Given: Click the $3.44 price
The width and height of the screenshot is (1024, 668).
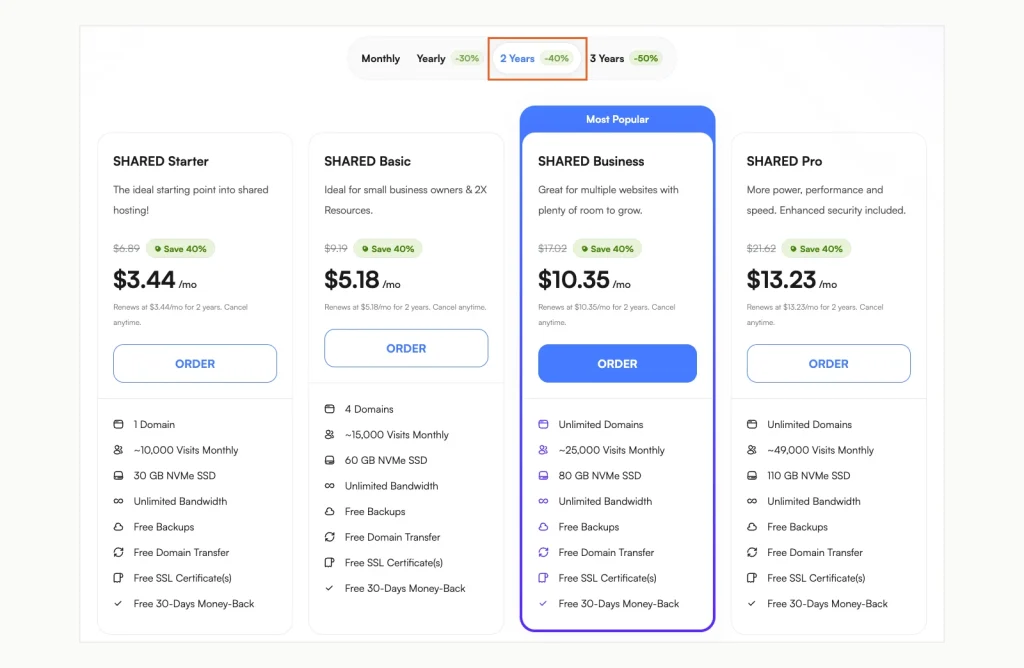Looking at the screenshot, I should click(x=144, y=280).
